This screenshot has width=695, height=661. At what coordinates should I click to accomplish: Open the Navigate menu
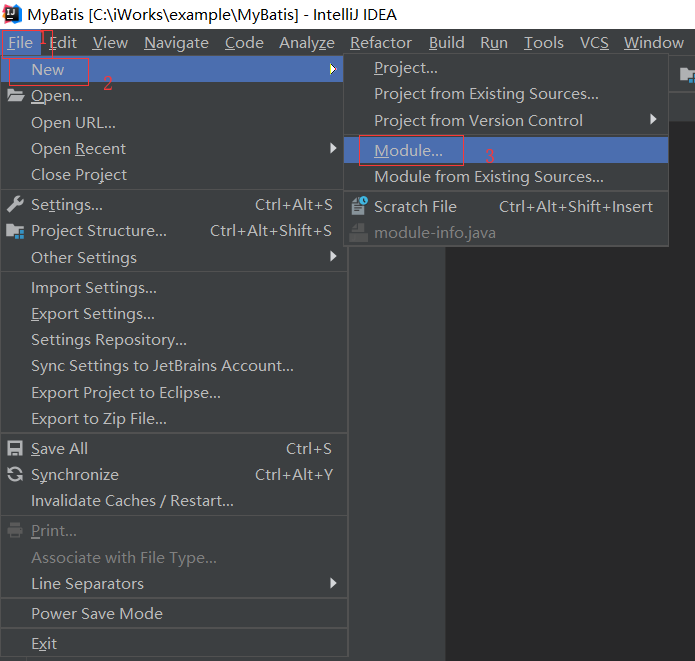(x=176, y=42)
